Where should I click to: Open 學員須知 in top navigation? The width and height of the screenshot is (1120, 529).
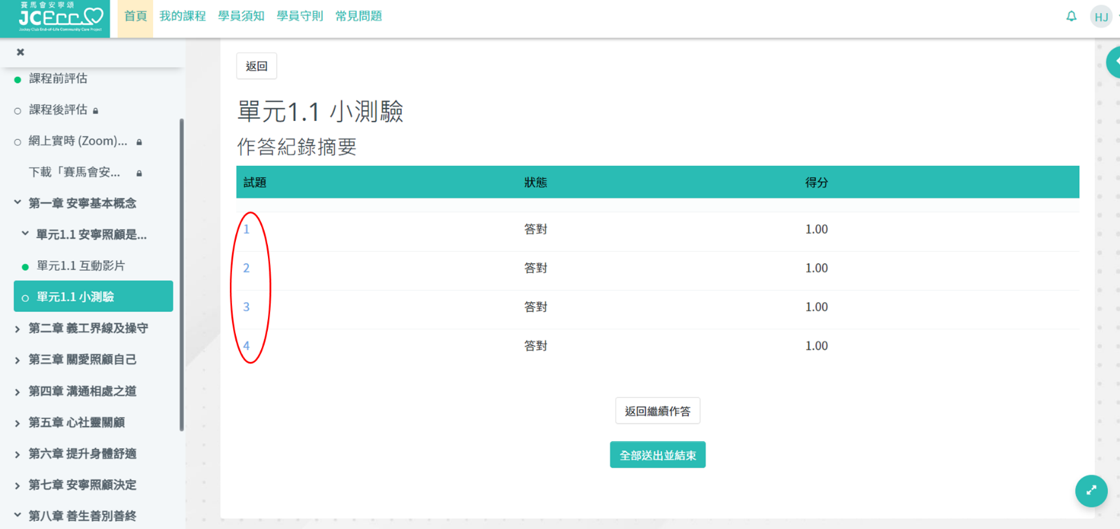tap(241, 16)
